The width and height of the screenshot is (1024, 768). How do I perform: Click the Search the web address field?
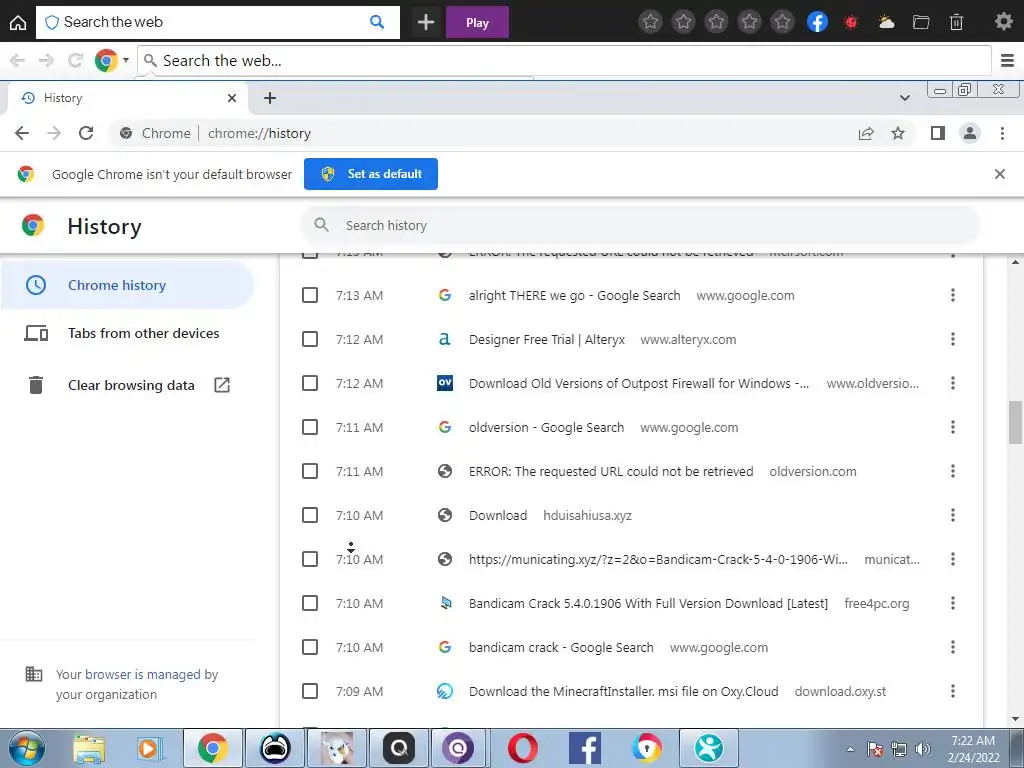click(564, 61)
